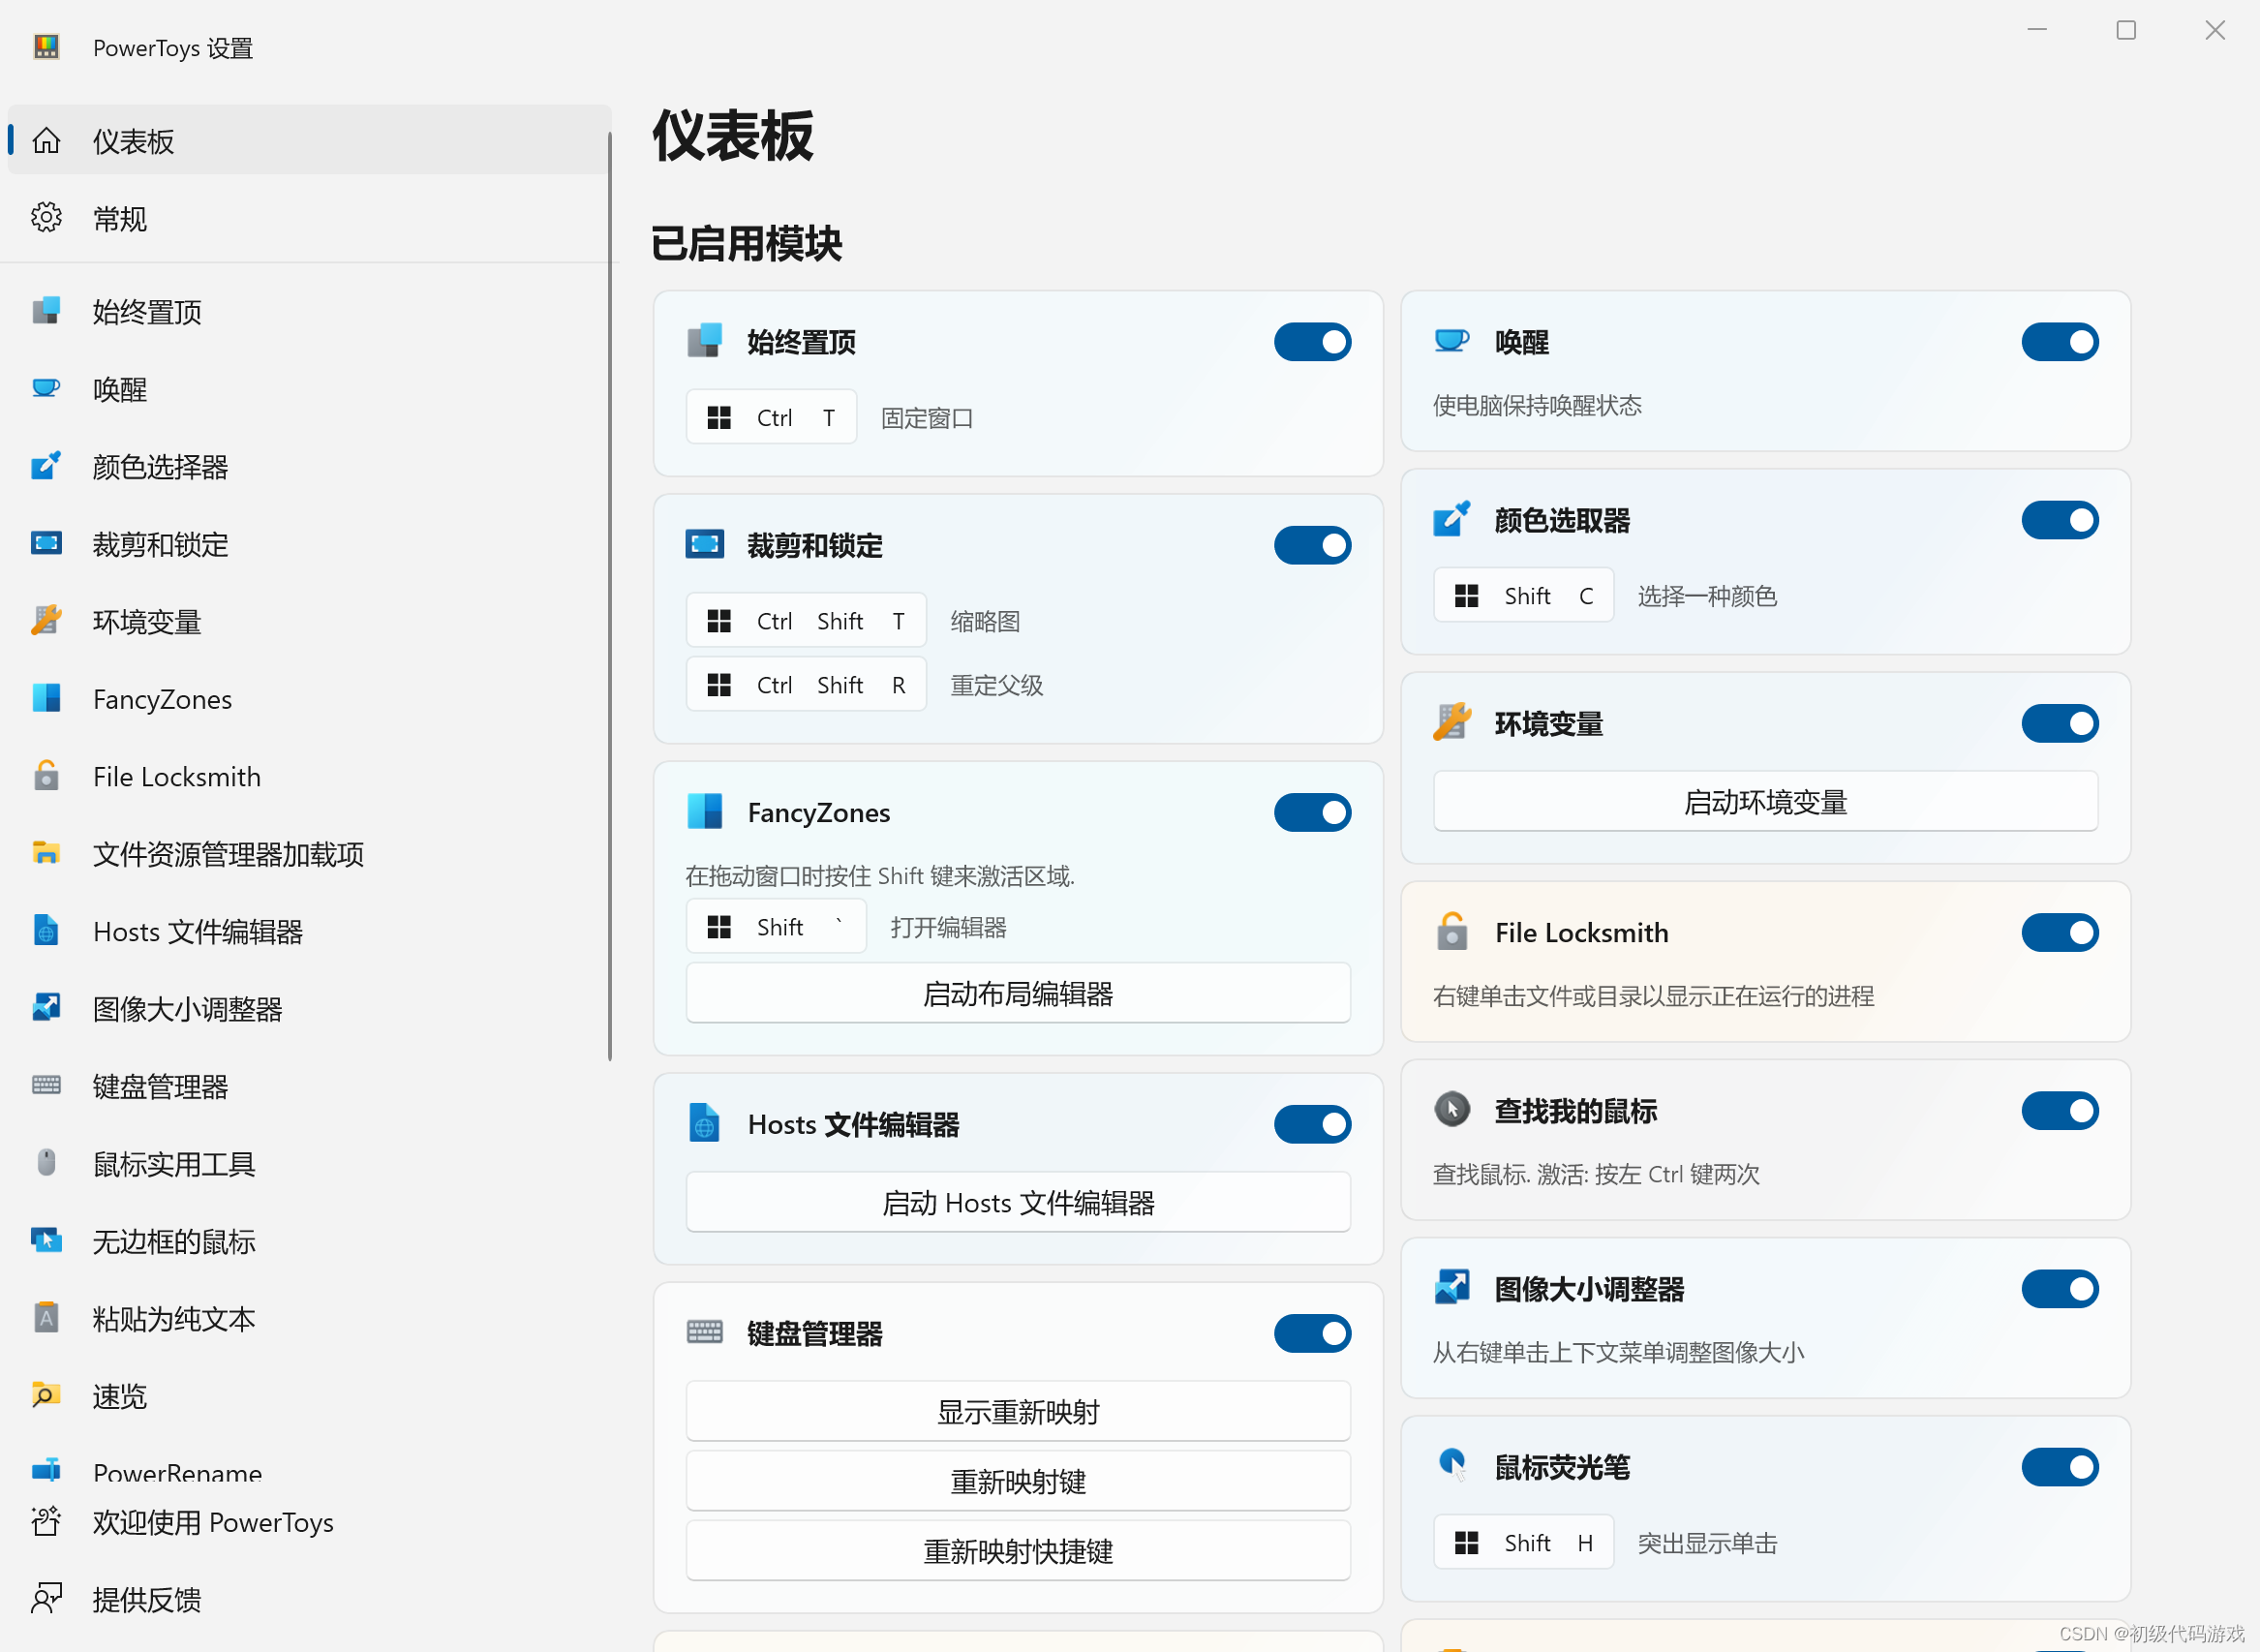Click the 始终置顶 icon in sidebar
The image size is (2260, 1652).
point(46,311)
